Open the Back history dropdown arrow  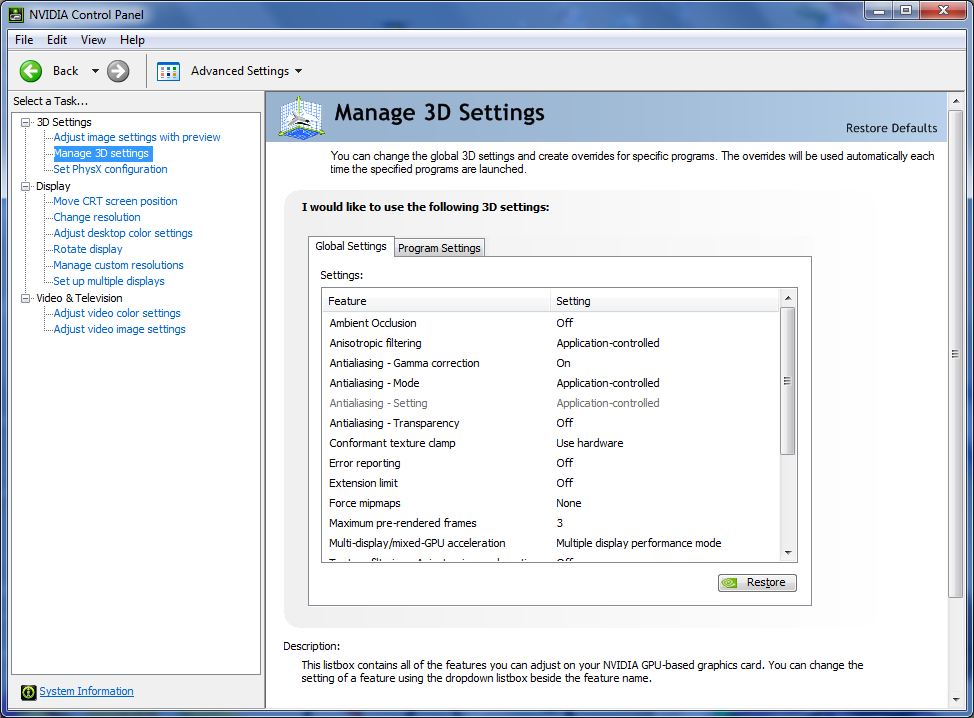95,71
